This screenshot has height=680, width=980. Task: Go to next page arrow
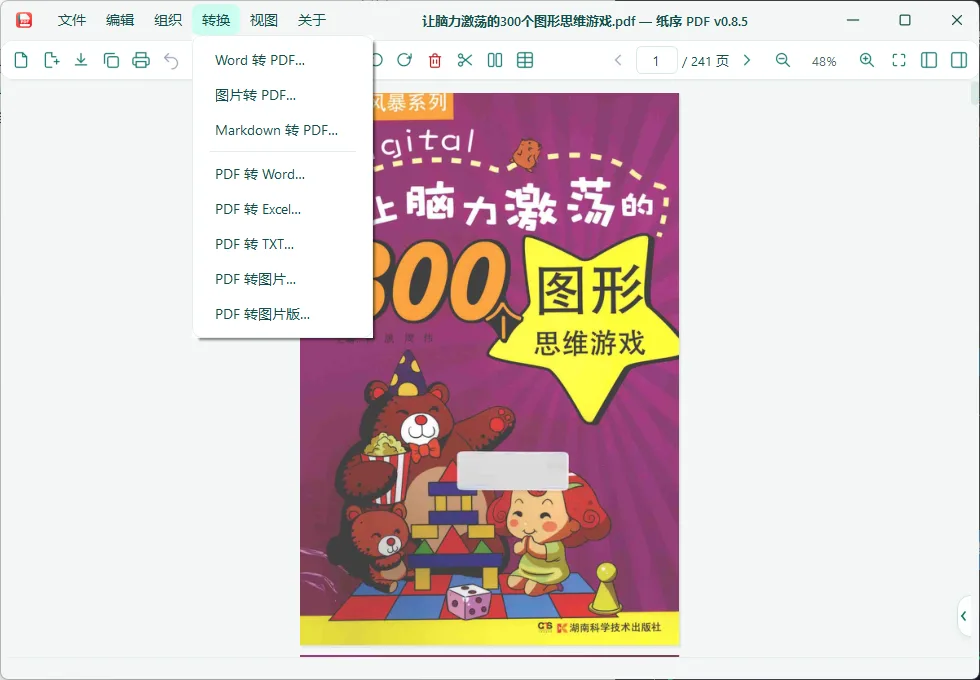pyautogui.click(x=747, y=60)
